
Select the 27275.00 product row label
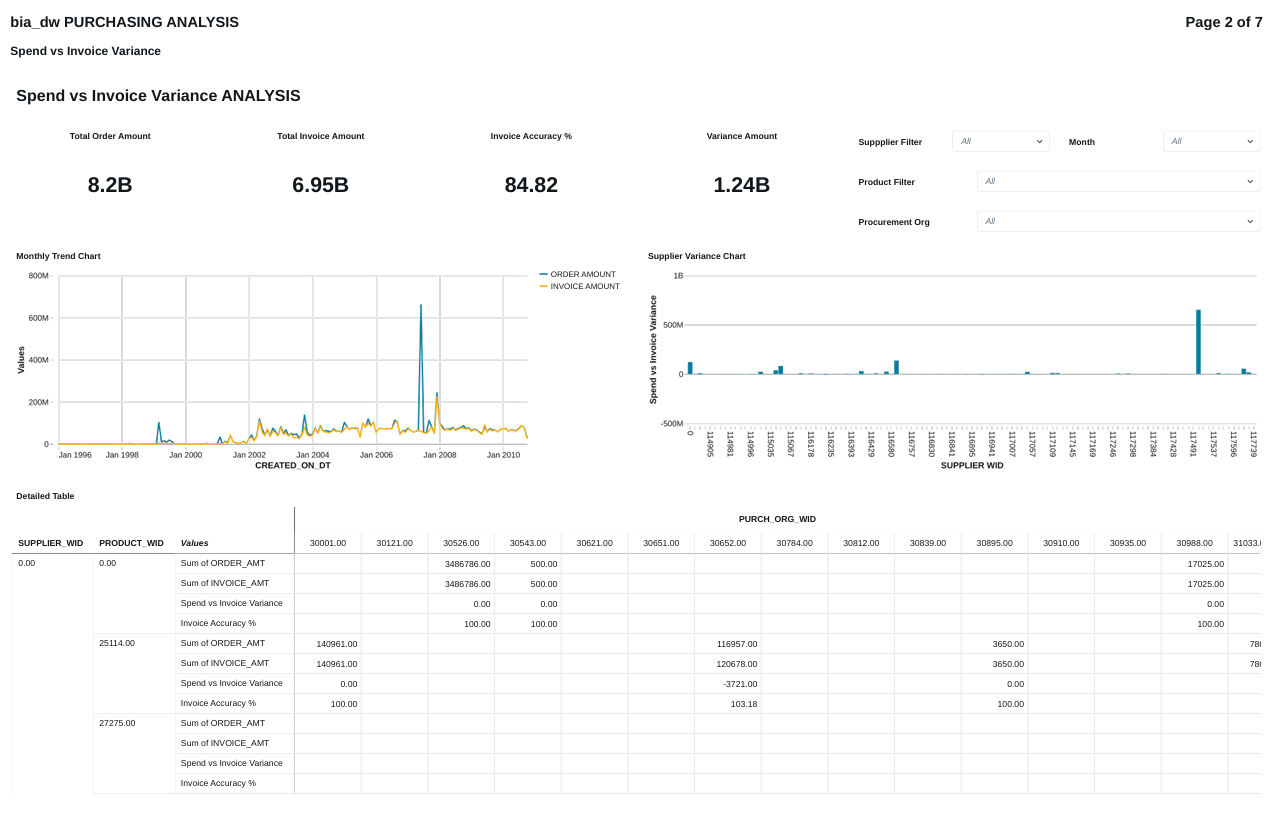[x=117, y=724]
